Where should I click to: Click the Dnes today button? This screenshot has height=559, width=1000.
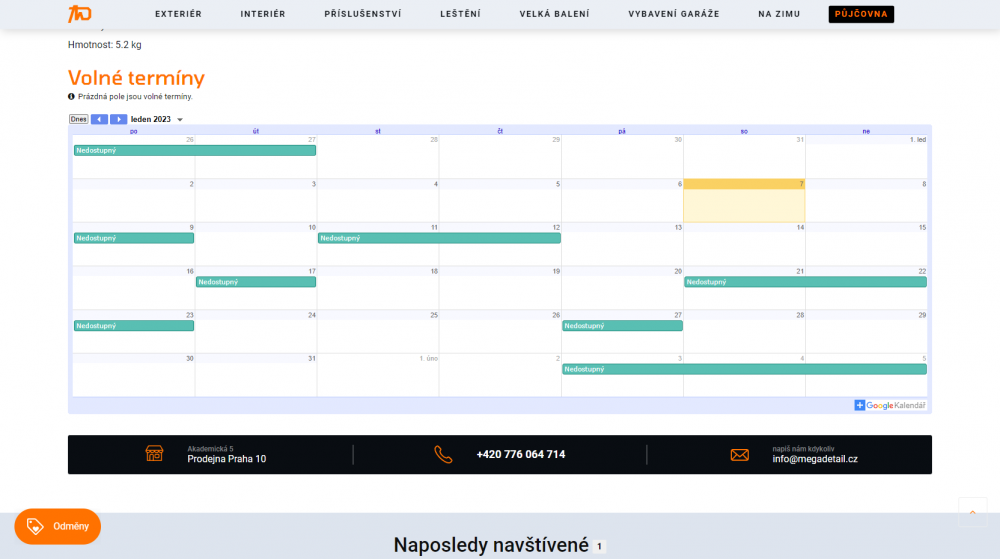(x=78, y=119)
